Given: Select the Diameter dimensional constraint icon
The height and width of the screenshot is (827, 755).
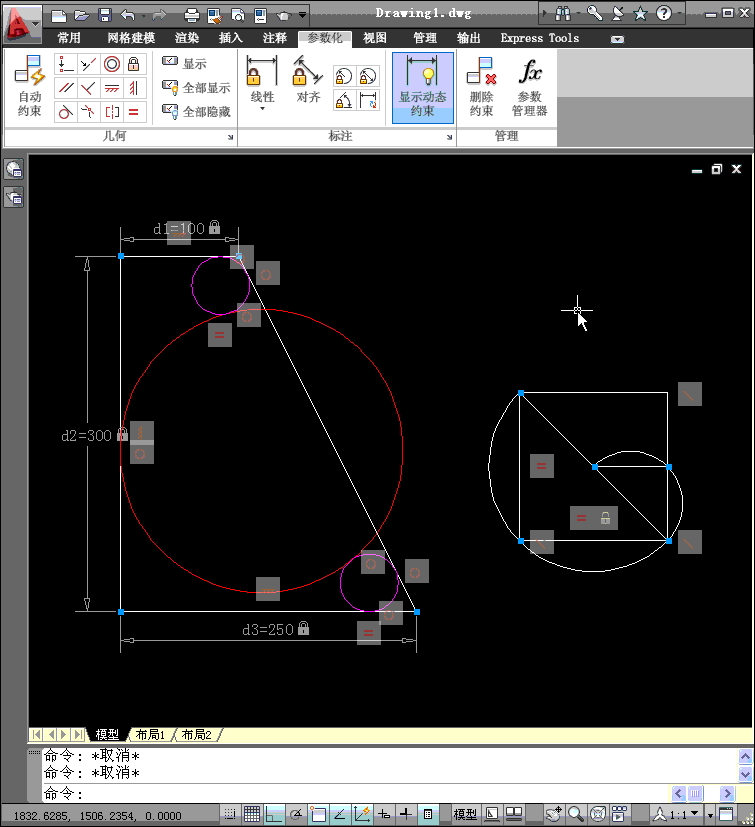Looking at the screenshot, I should (x=368, y=76).
